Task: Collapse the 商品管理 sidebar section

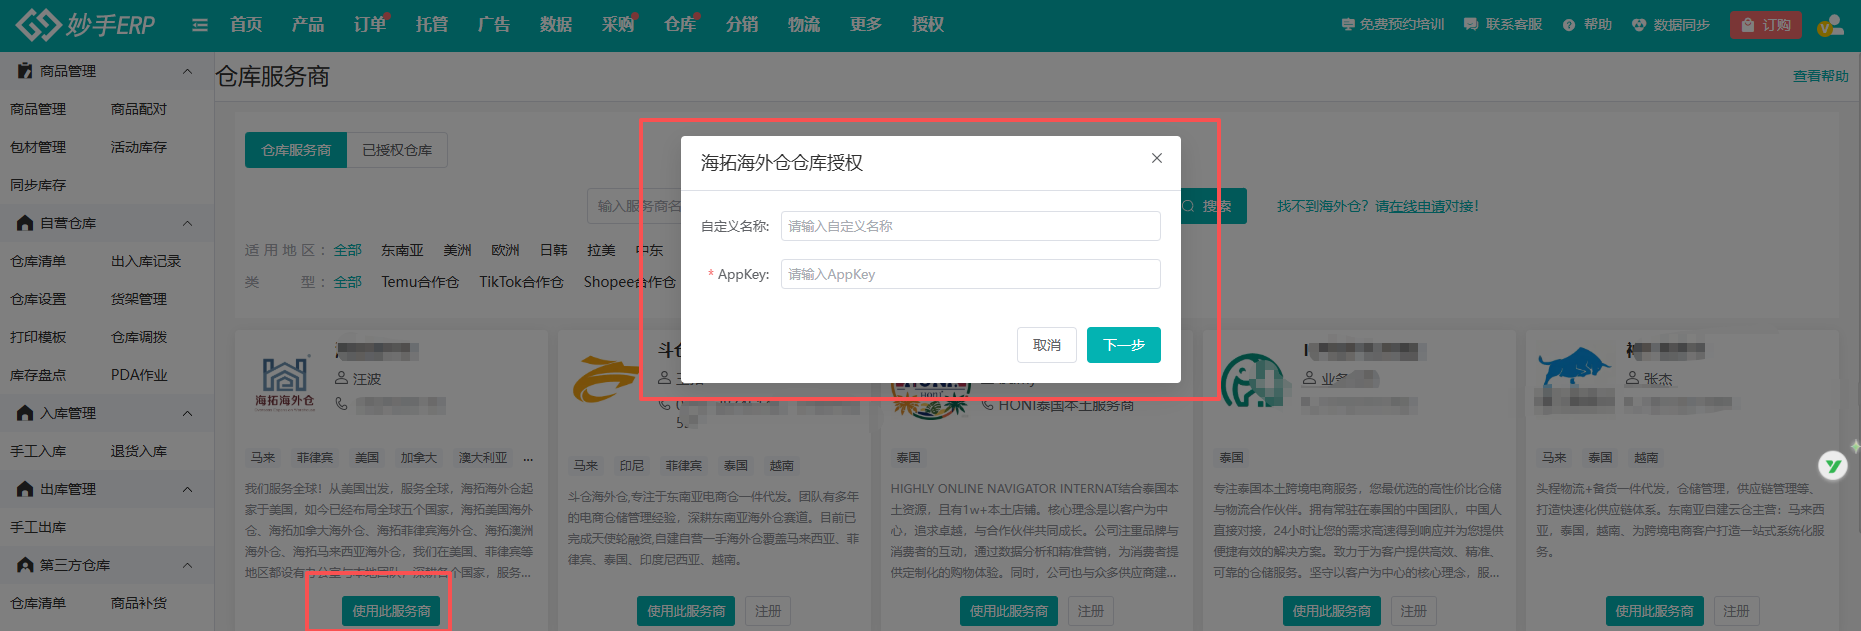Action: [x=187, y=71]
